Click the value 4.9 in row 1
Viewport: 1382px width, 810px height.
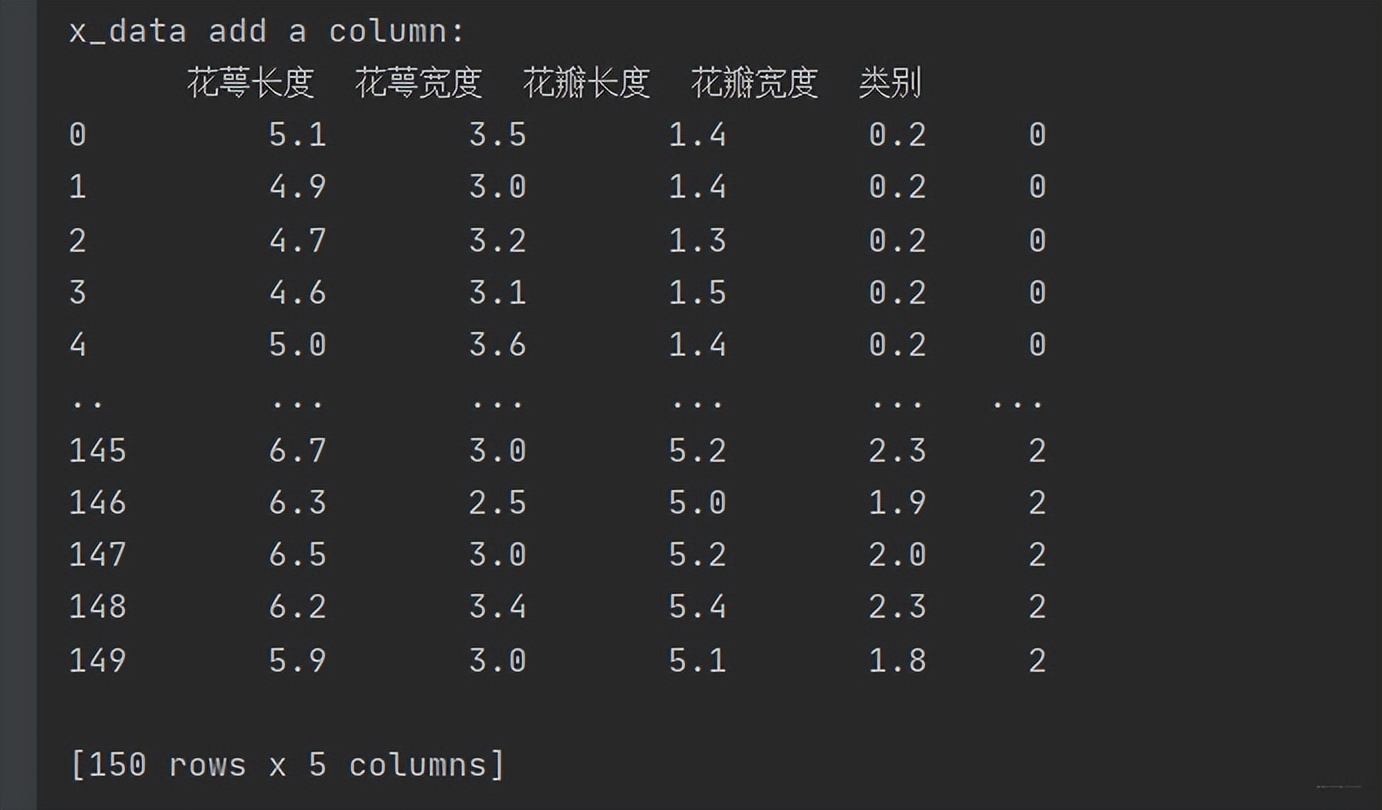(x=297, y=187)
